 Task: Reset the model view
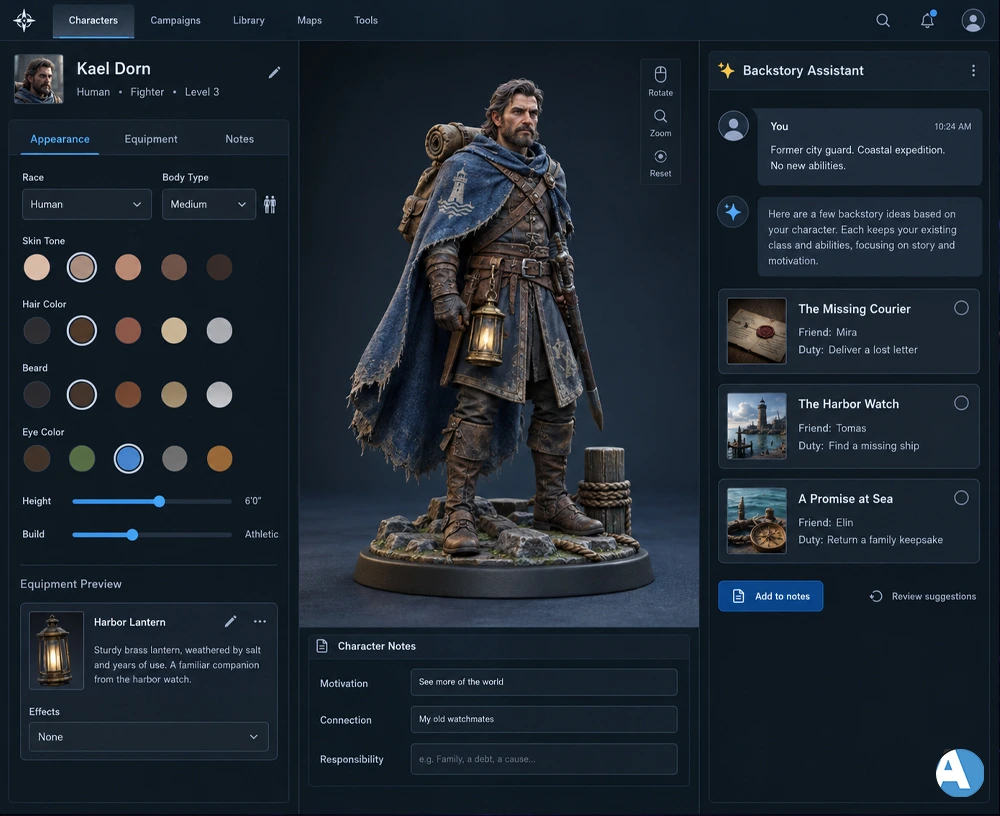click(x=661, y=163)
